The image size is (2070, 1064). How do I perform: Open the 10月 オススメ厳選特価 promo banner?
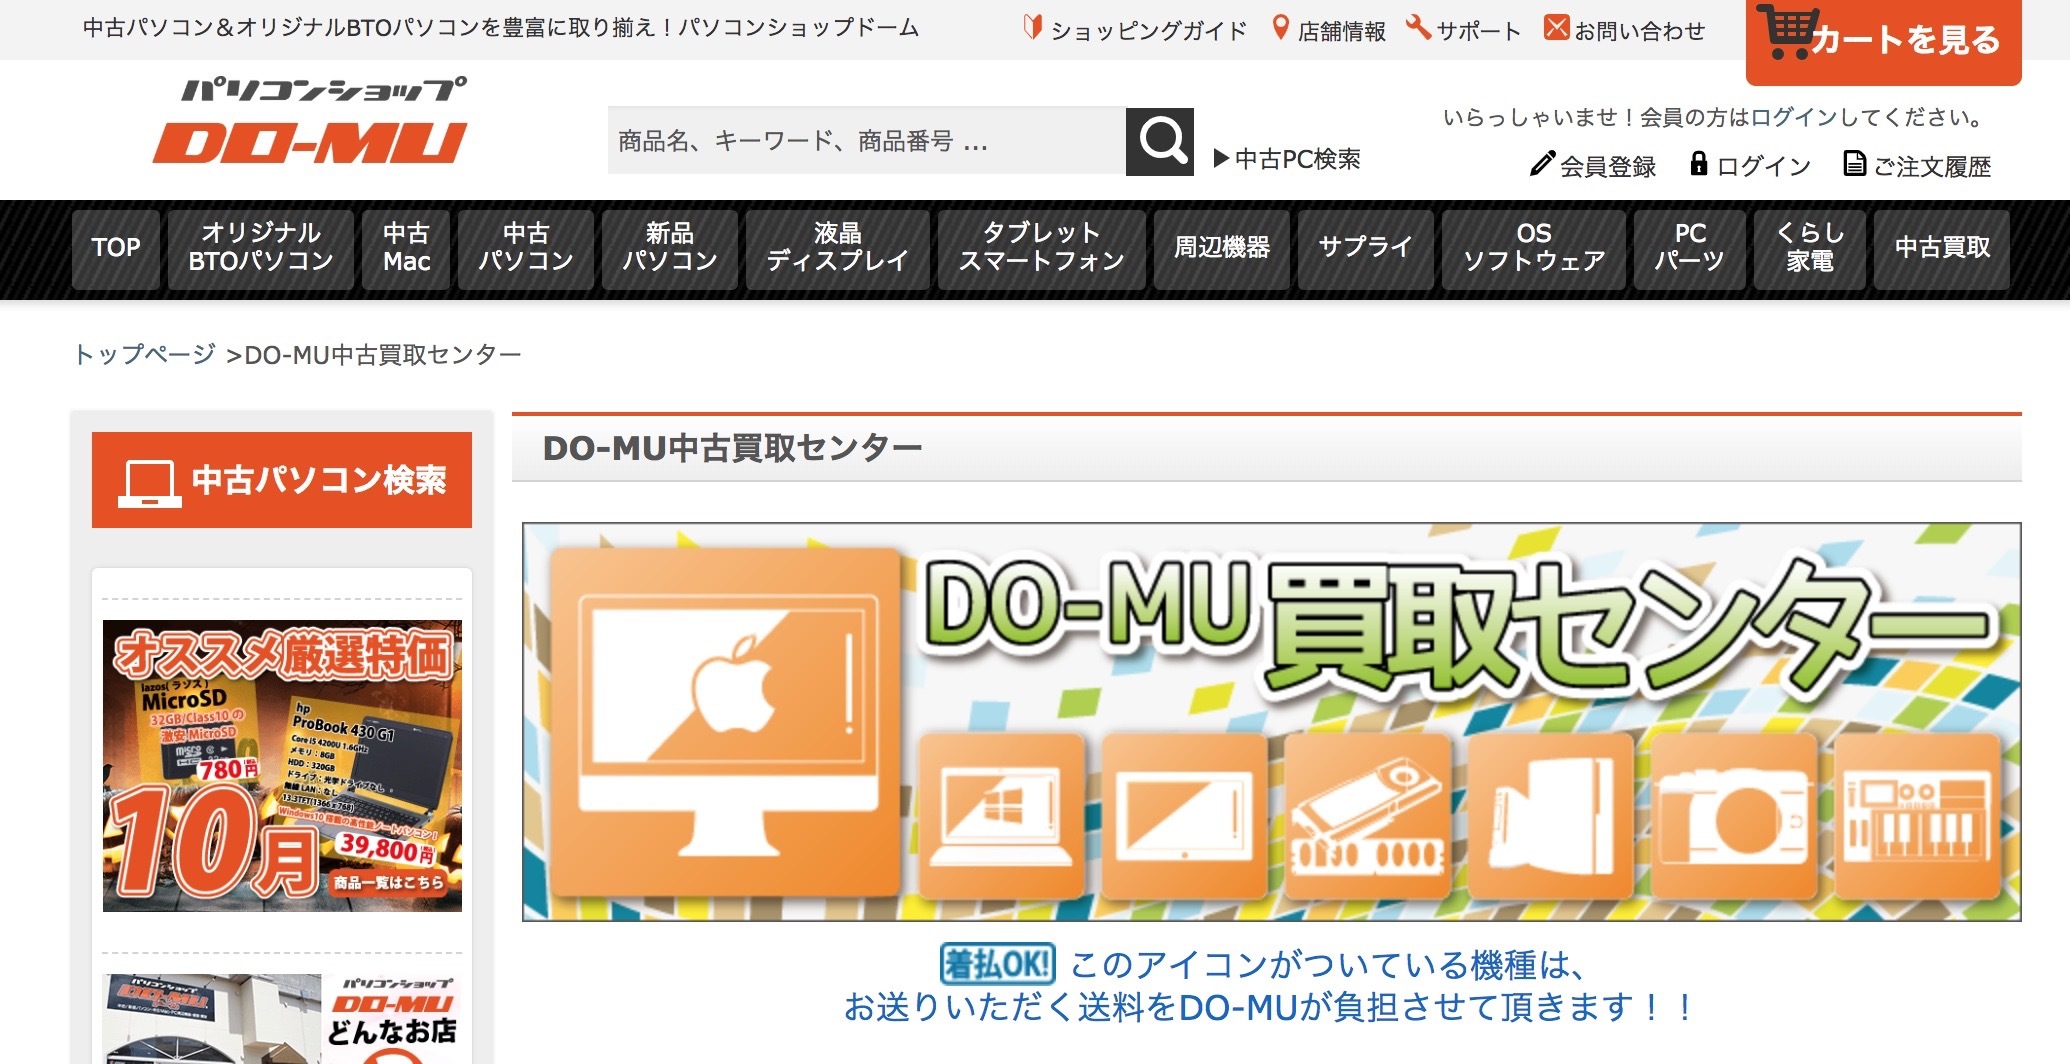click(282, 766)
